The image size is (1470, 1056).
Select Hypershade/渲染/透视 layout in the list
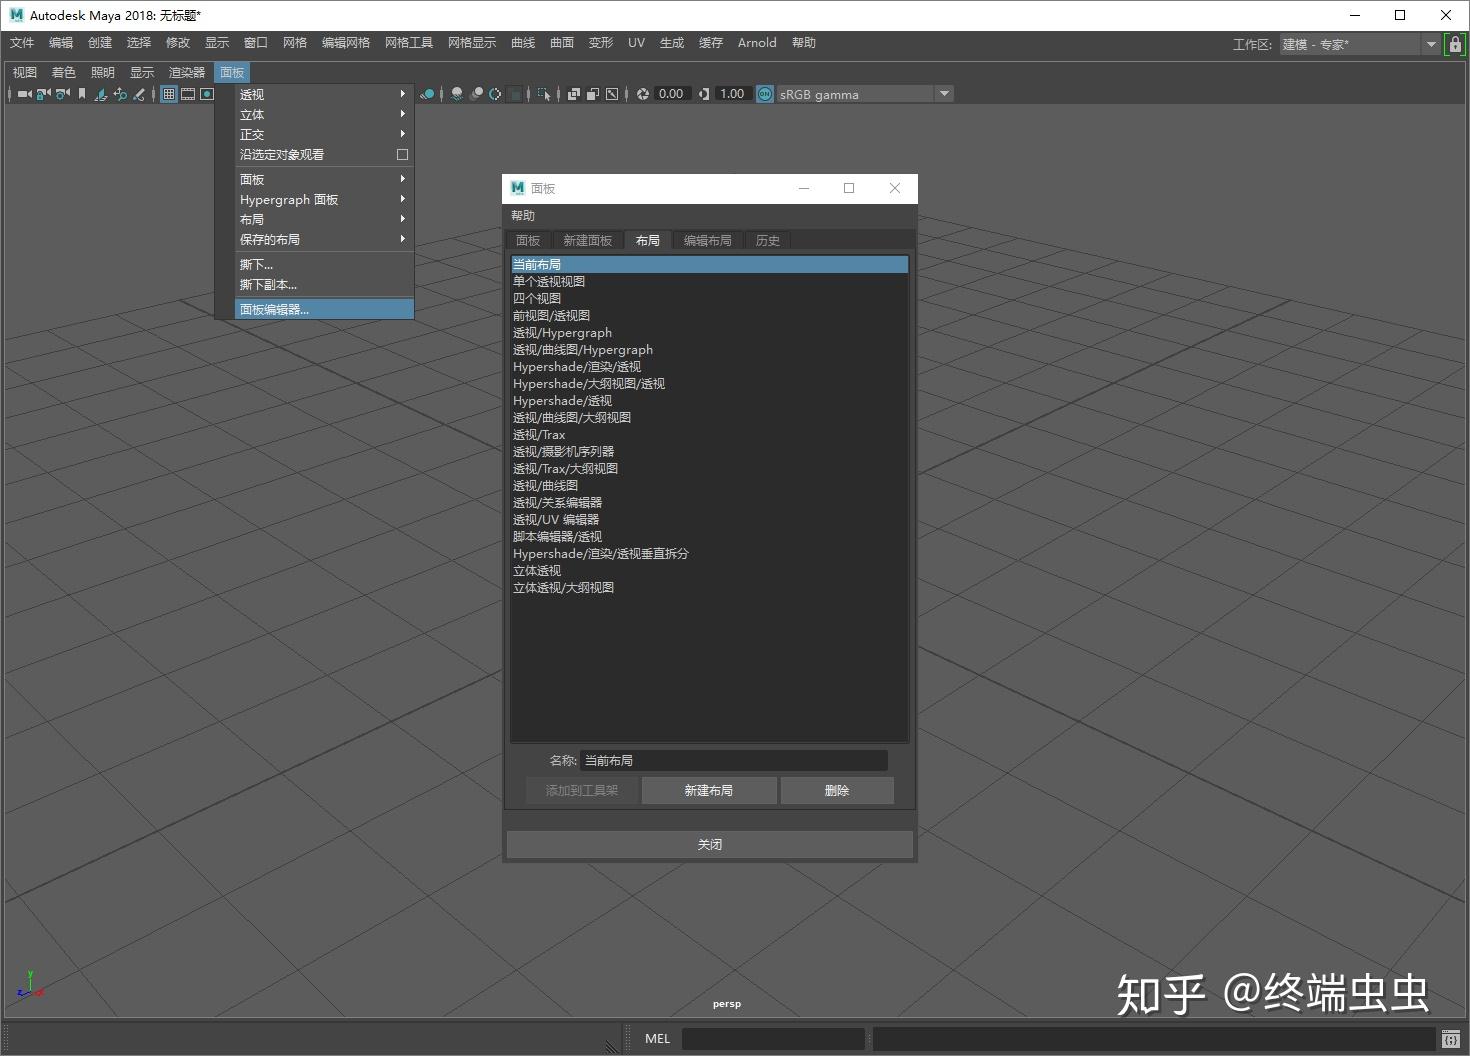[577, 366]
